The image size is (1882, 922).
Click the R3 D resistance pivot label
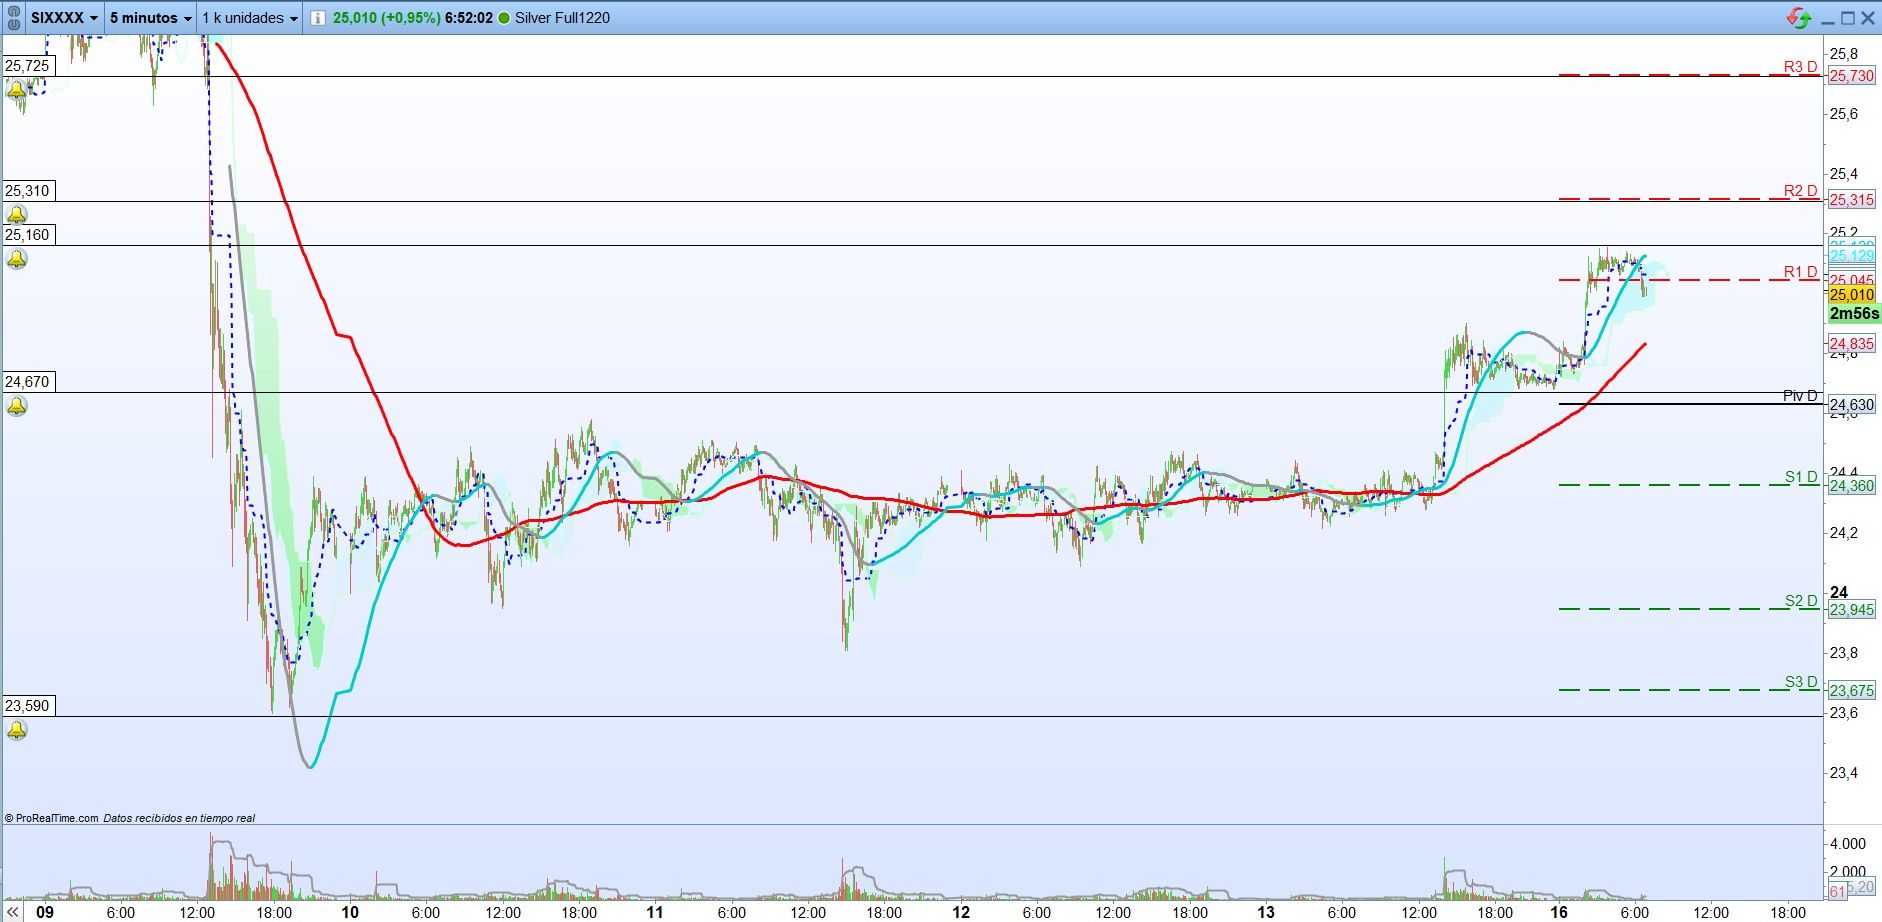point(1800,67)
